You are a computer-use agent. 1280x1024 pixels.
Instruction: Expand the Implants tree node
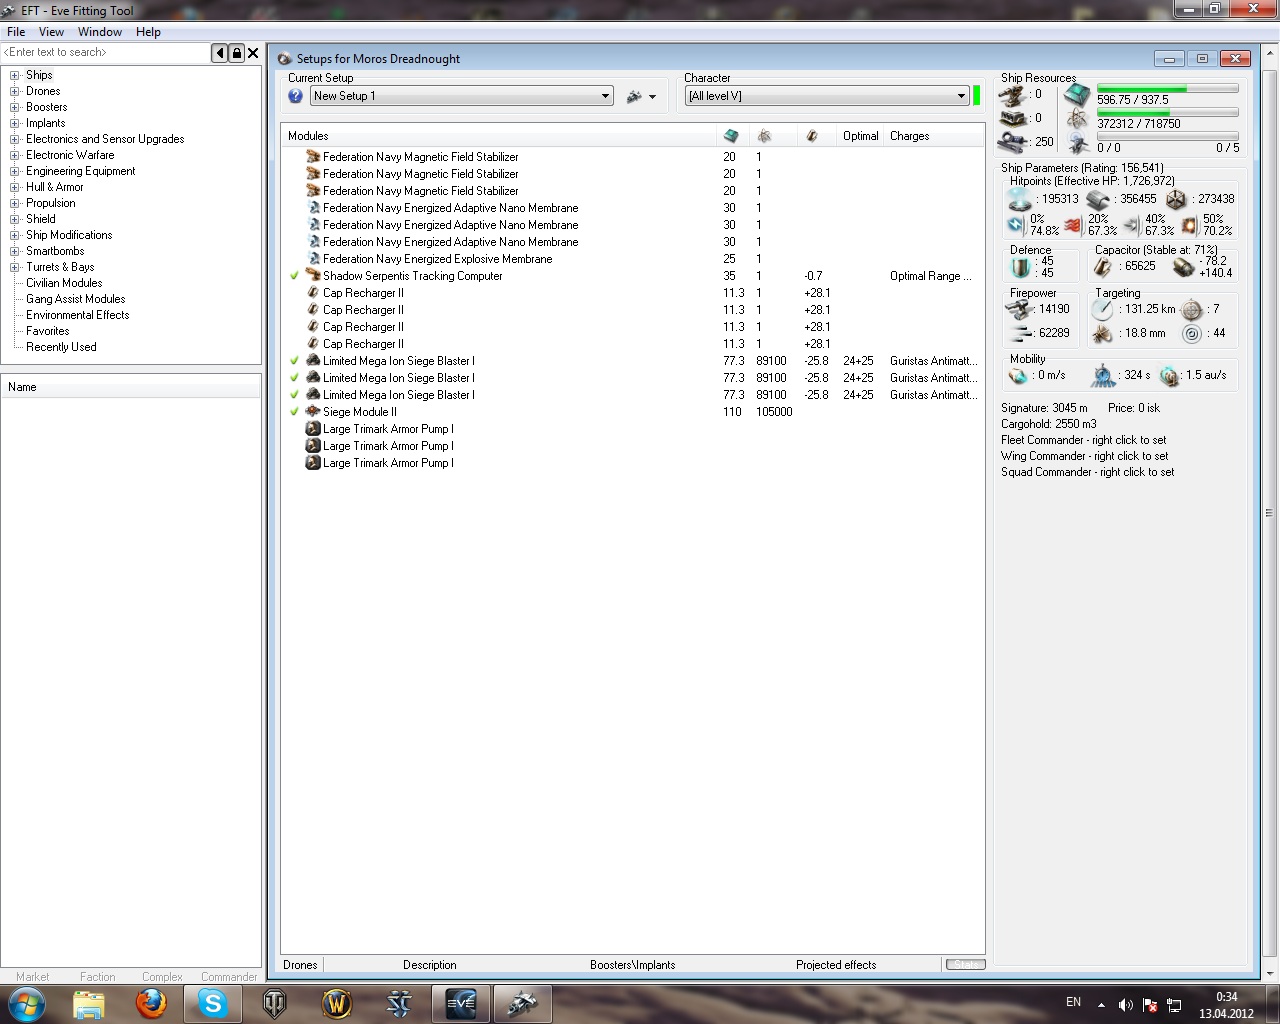pyautogui.click(x=15, y=123)
